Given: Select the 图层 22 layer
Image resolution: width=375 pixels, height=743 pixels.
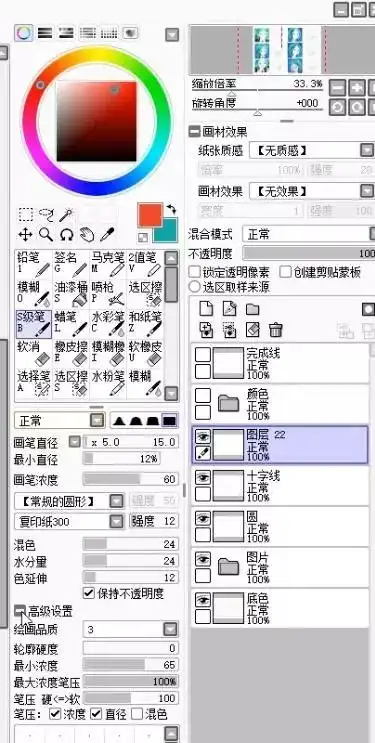Looking at the screenshot, I should [x=280, y=444].
